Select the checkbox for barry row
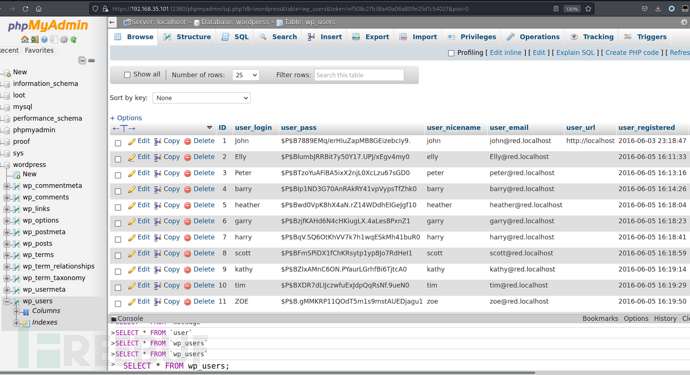690x375 pixels. (x=118, y=191)
